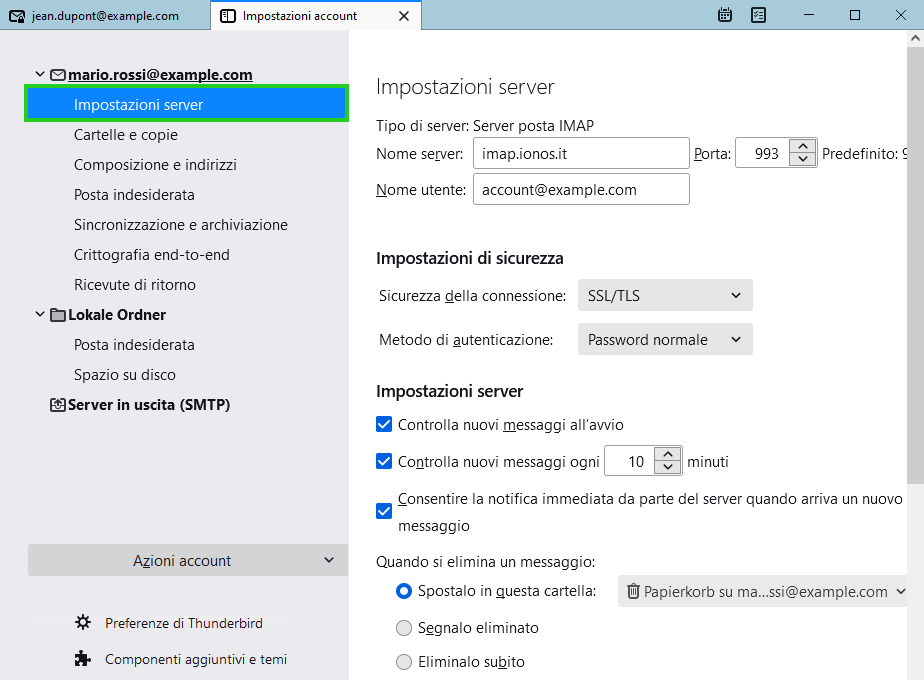Open Metodo di autenticazione dropdown
924x680 pixels.
(665, 339)
